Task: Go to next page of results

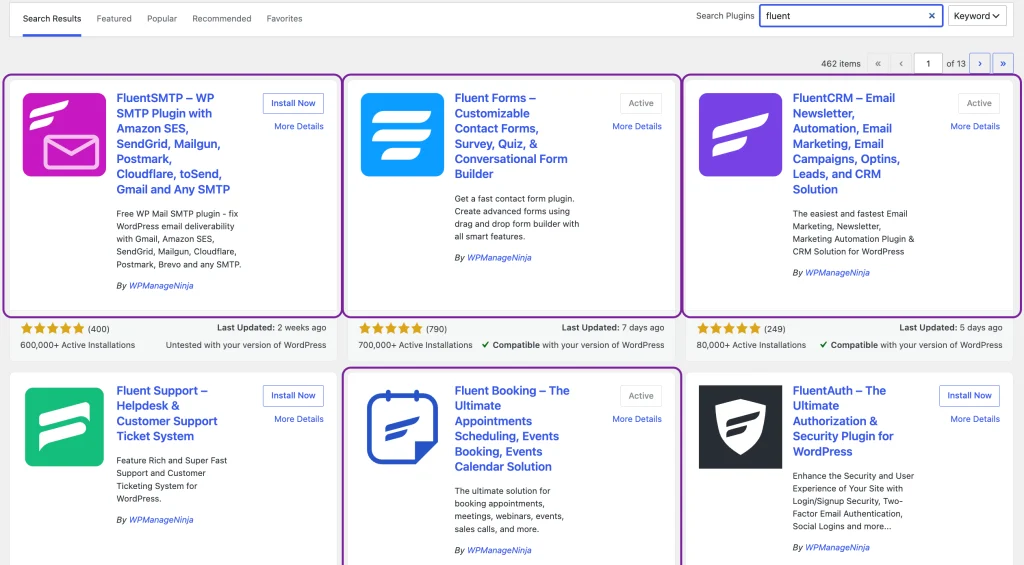Action: tap(980, 63)
